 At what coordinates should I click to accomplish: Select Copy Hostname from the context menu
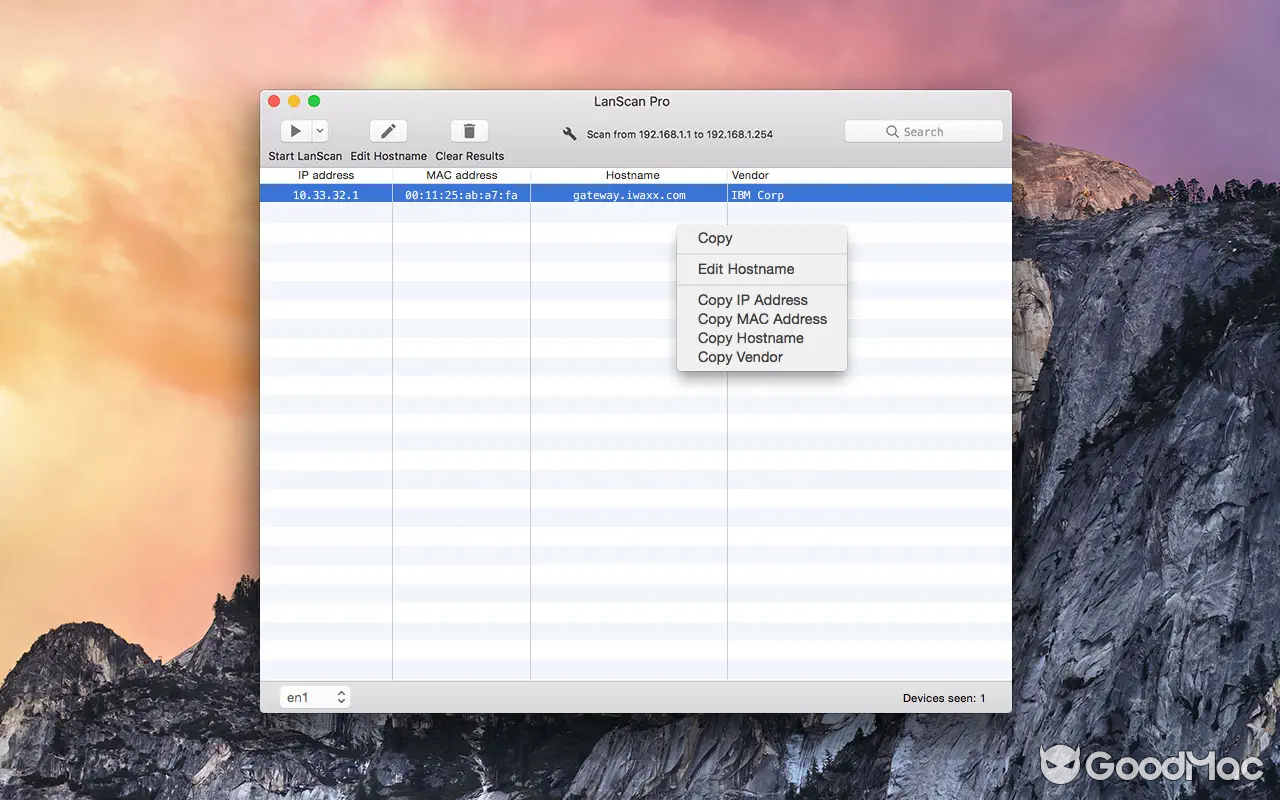click(x=750, y=338)
